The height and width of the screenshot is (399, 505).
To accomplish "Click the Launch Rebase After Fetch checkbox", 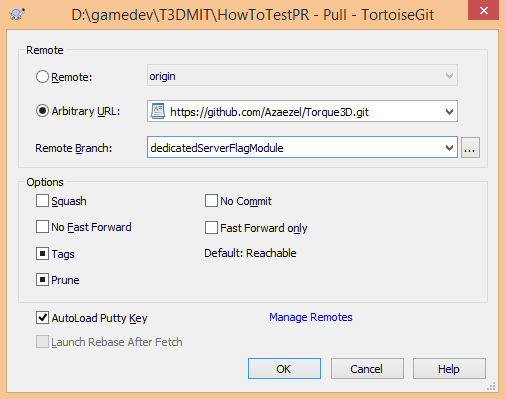I will pos(42,342).
